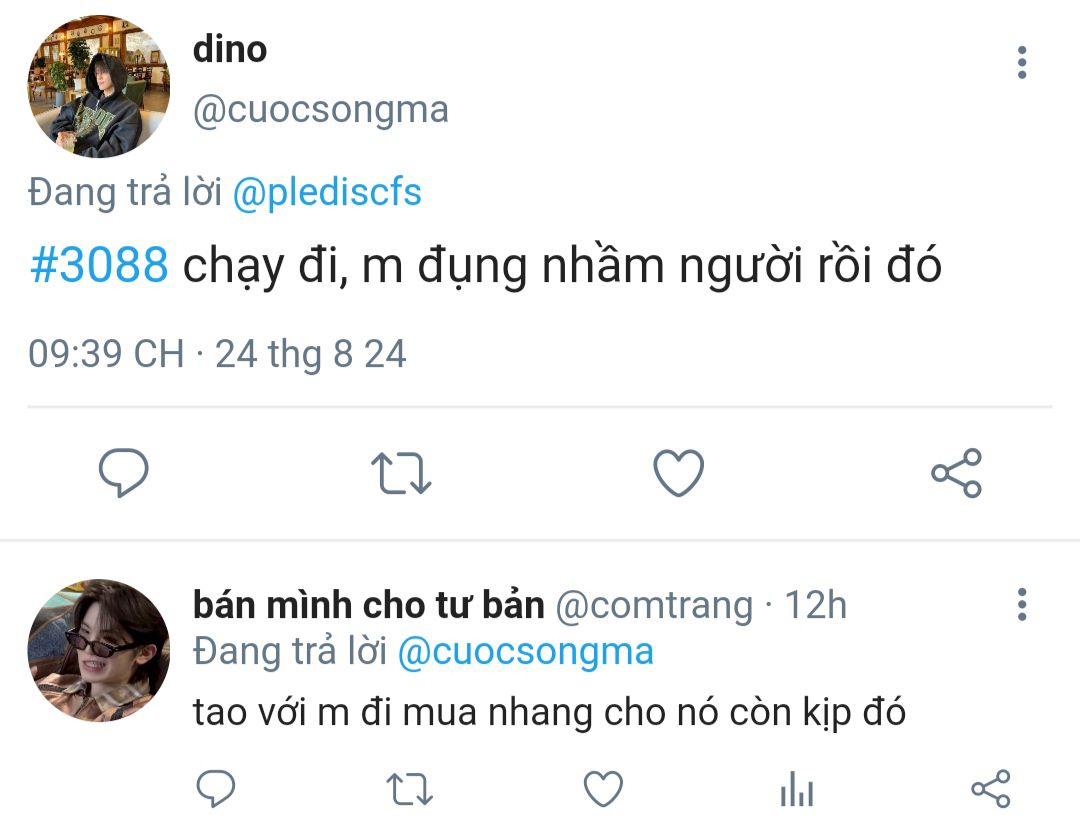Like dino's tweet with the heart
Viewport: 1080px width, 826px height.
pyautogui.click(x=678, y=473)
